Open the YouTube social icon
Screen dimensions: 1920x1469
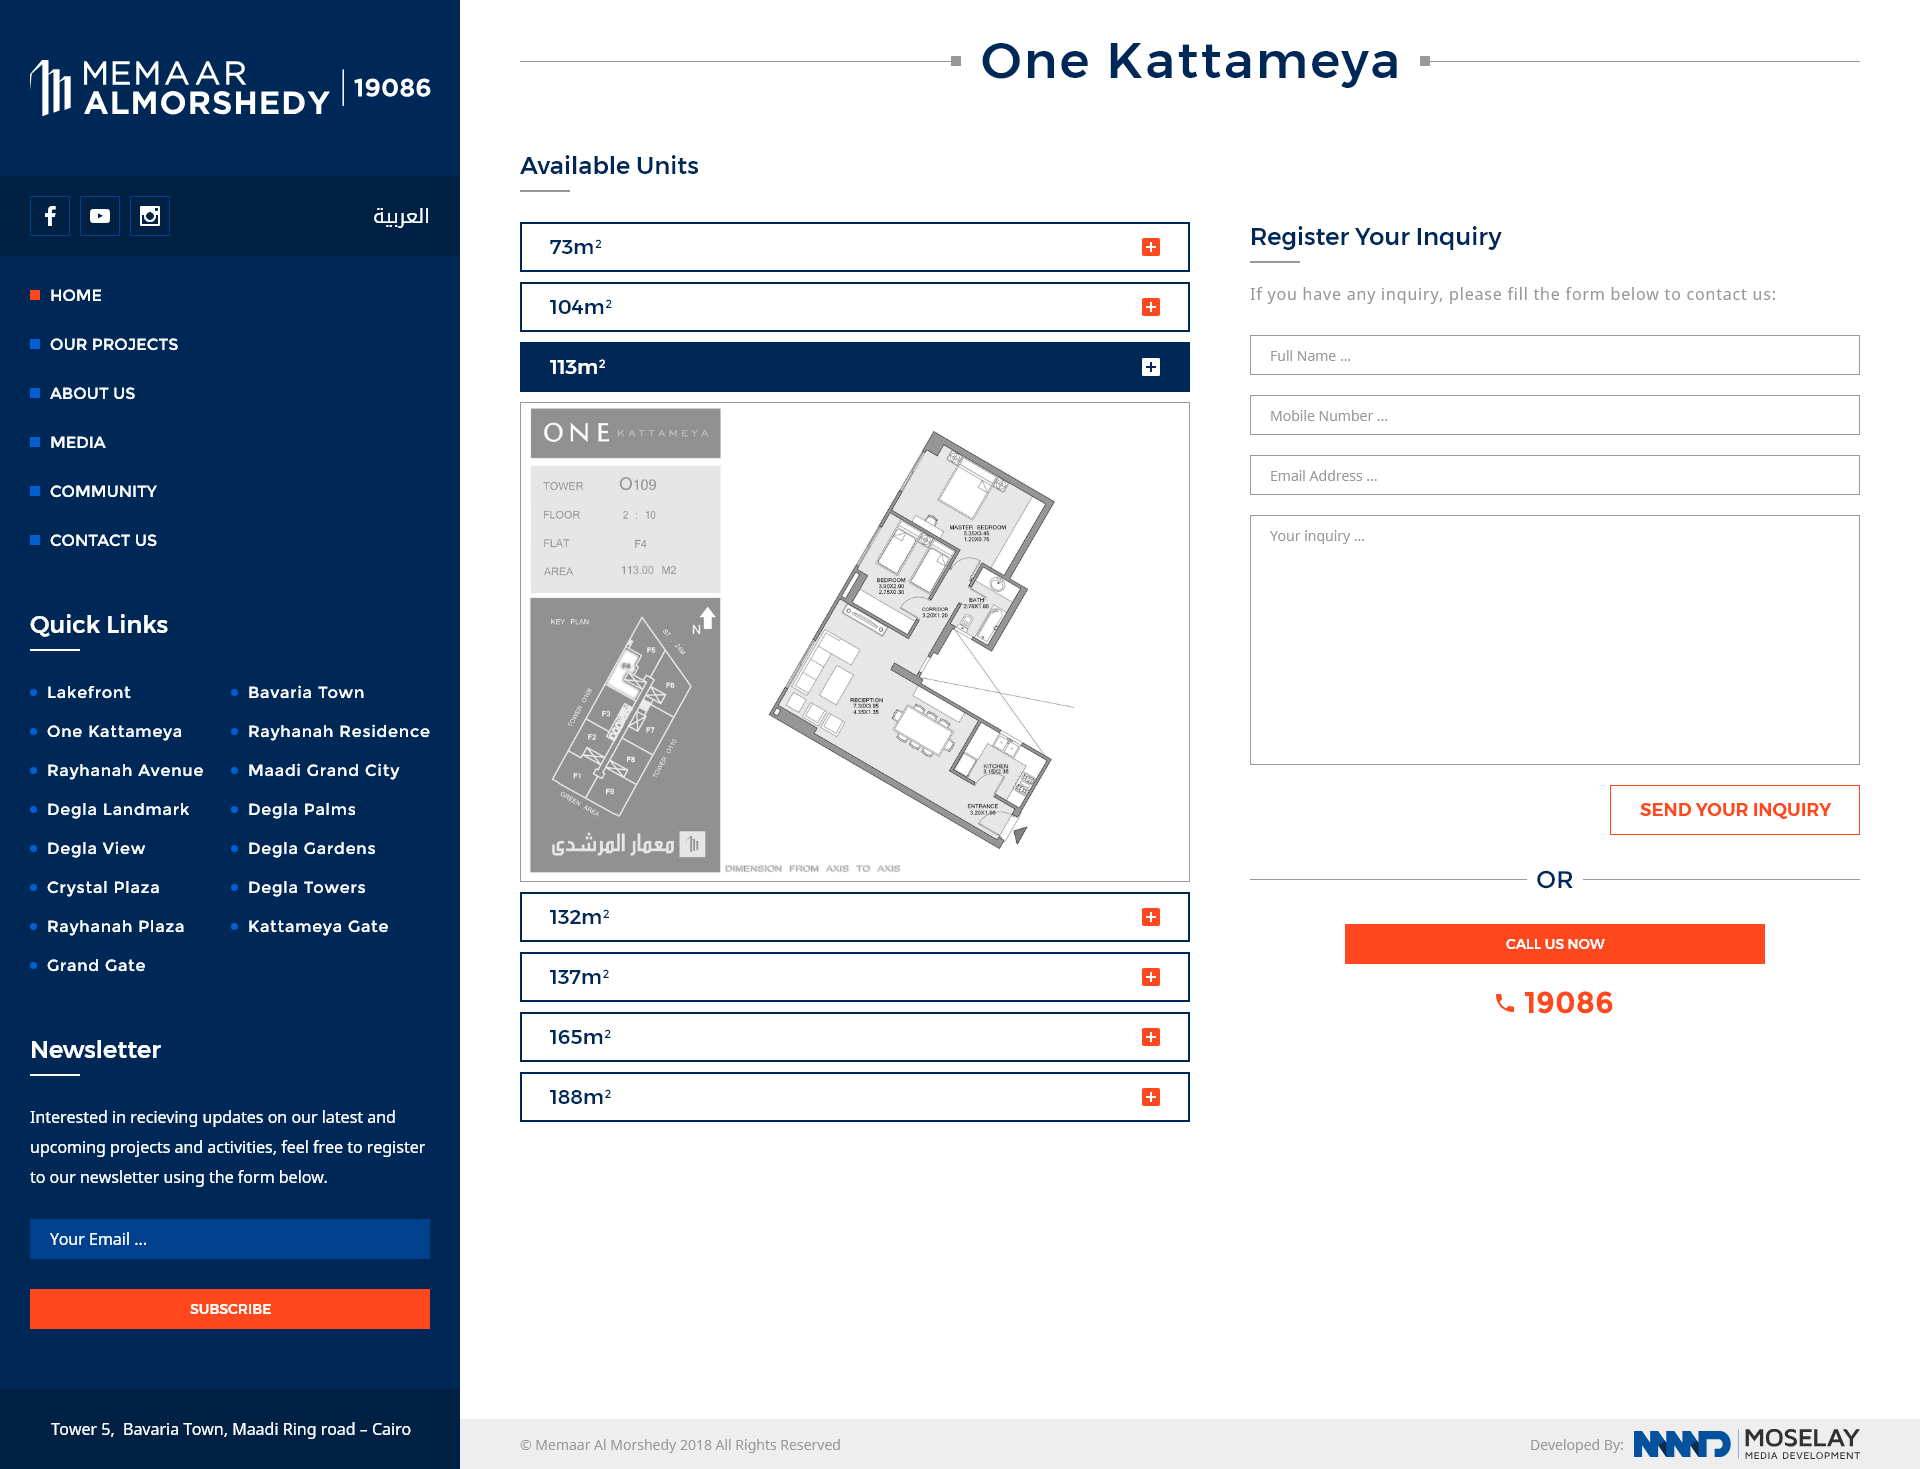[100, 216]
